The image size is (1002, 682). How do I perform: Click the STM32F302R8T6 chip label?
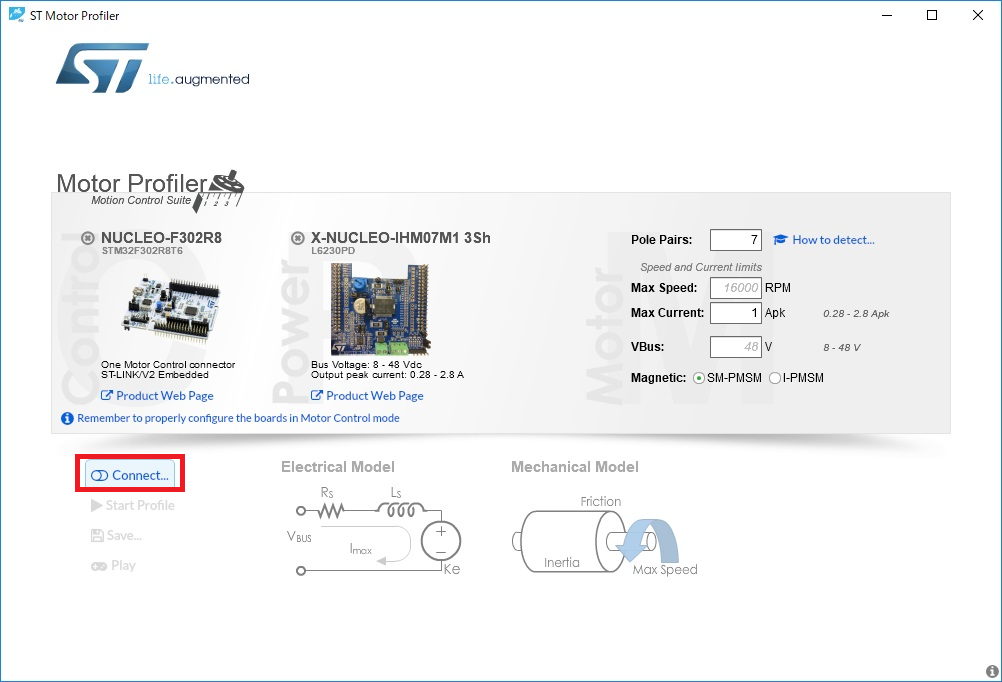pyautogui.click(x=142, y=251)
